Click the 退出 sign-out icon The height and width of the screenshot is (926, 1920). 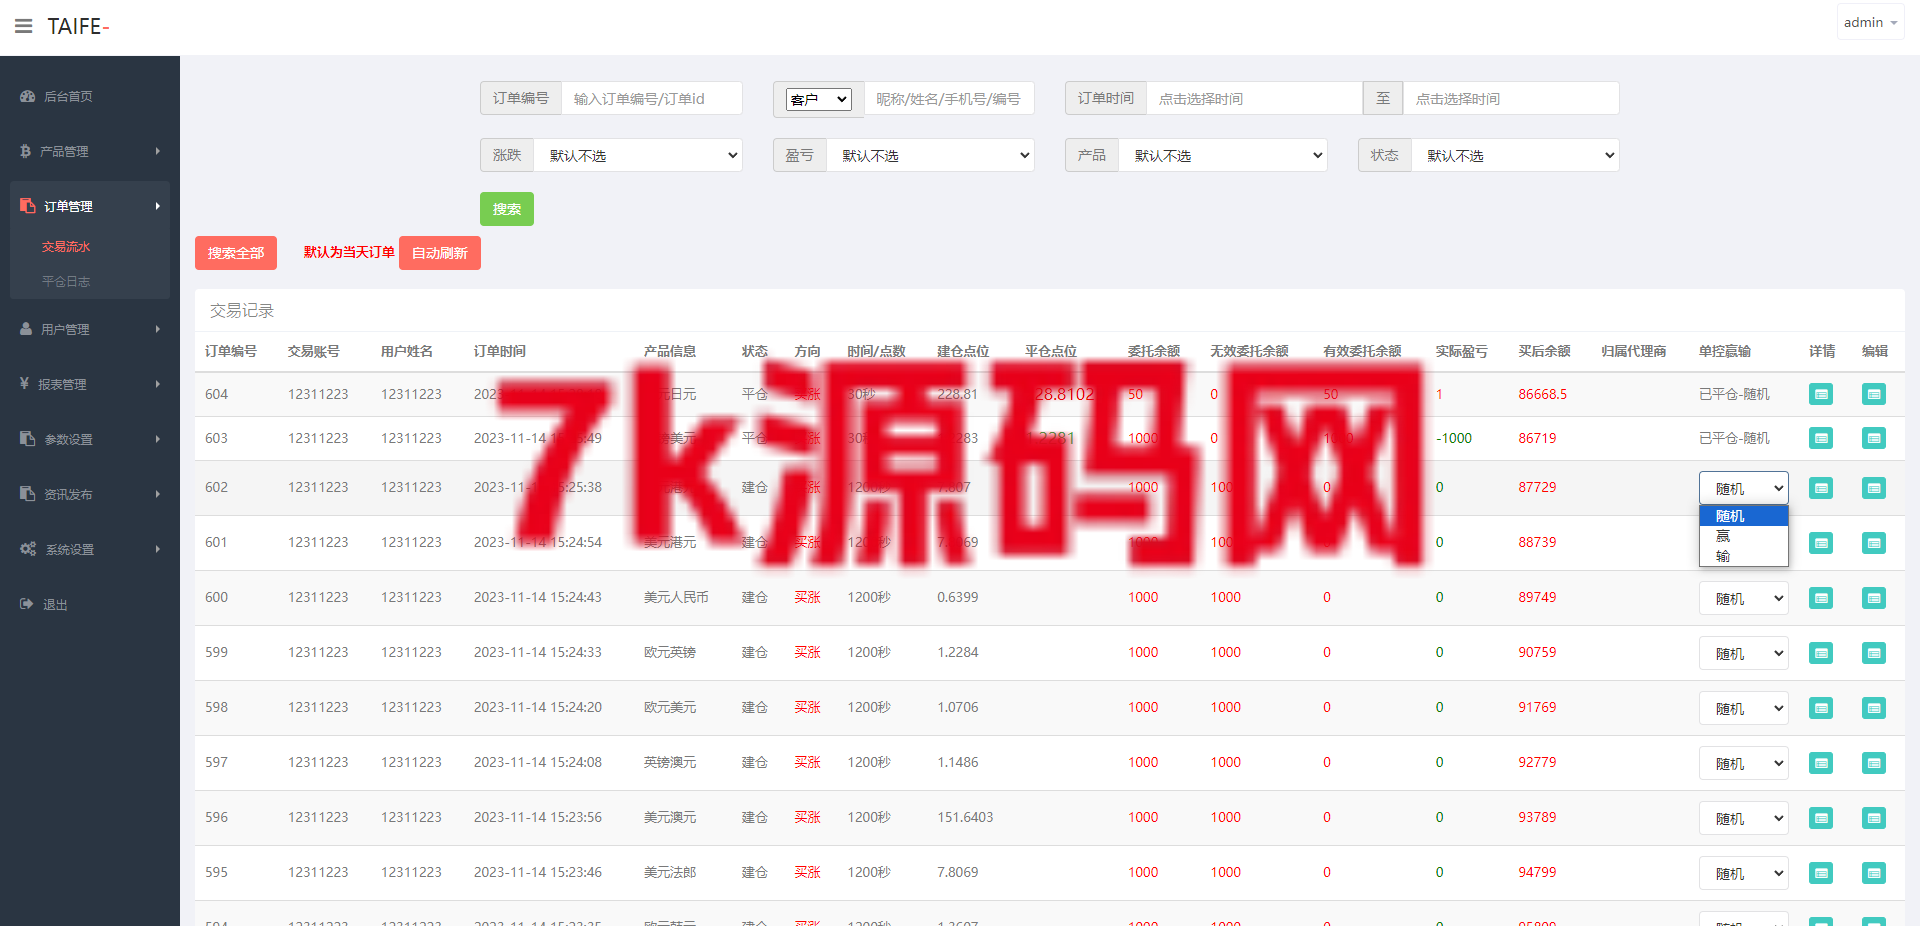(x=26, y=604)
